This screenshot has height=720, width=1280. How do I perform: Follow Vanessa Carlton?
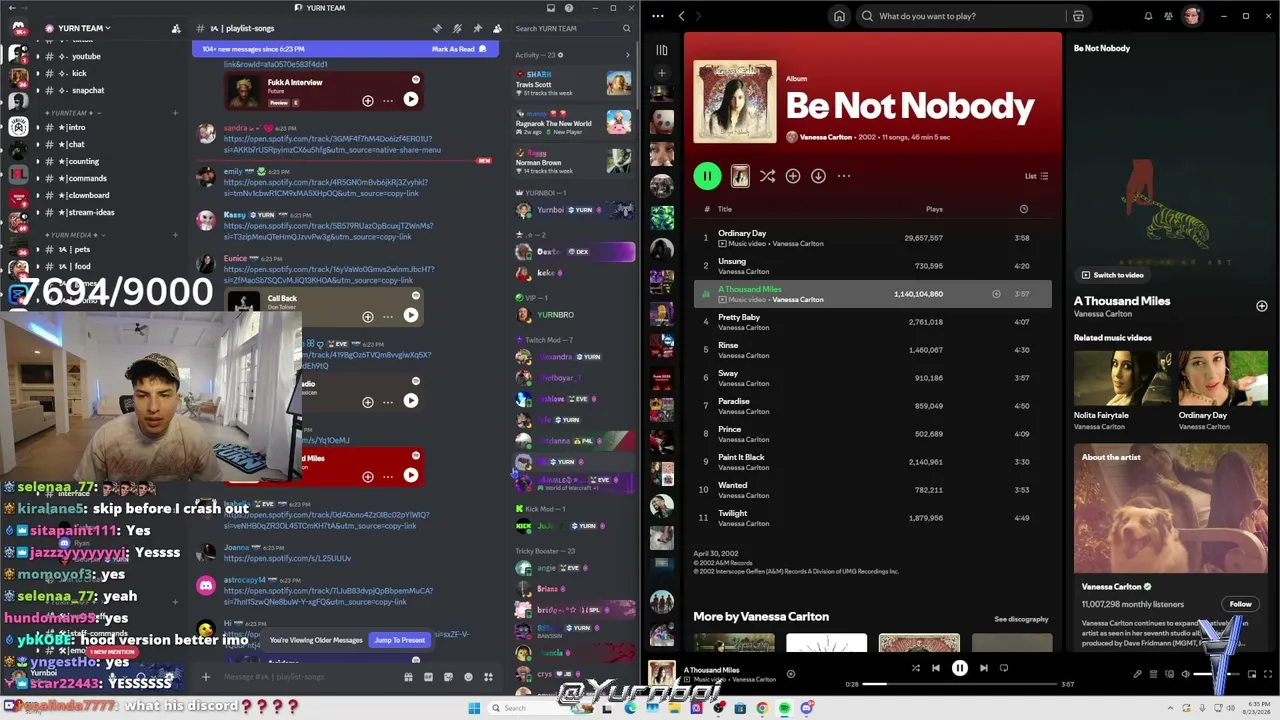pyautogui.click(x=1240, y=604)
